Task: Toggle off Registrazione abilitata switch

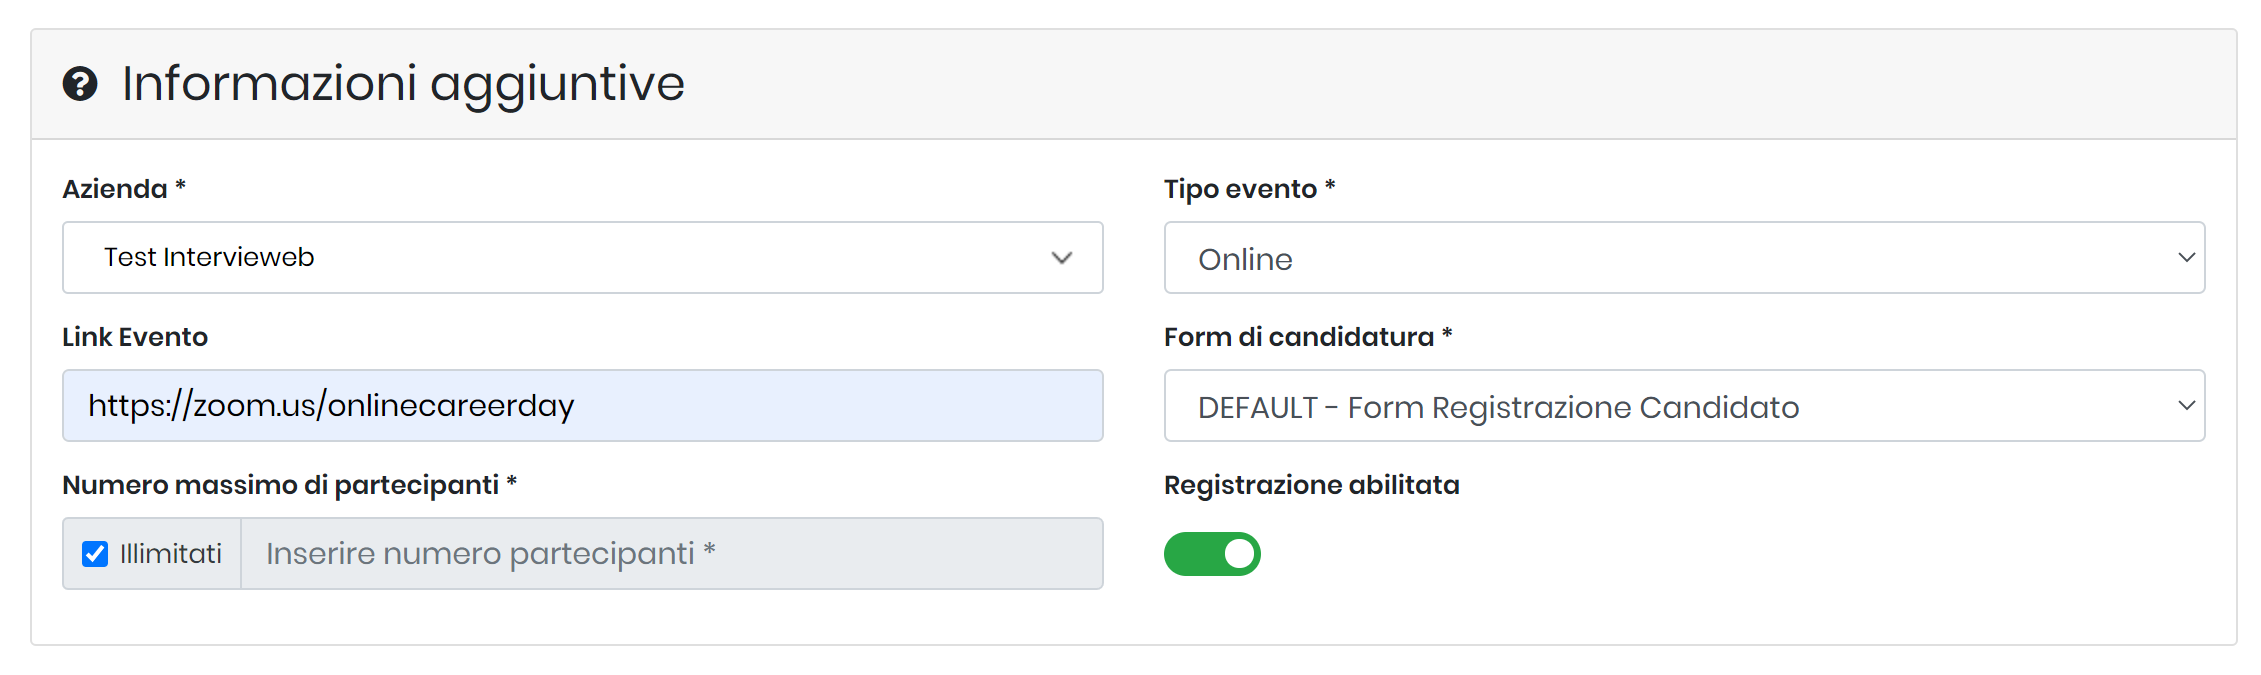Action: (x=1212, y=554)
